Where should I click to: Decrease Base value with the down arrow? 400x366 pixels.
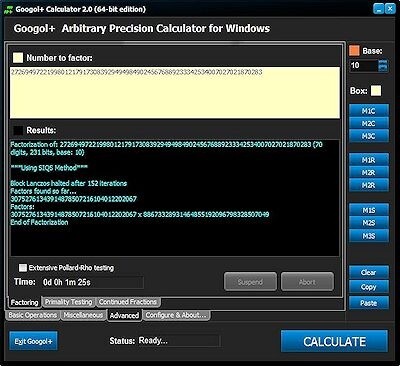tap(383, 68)
